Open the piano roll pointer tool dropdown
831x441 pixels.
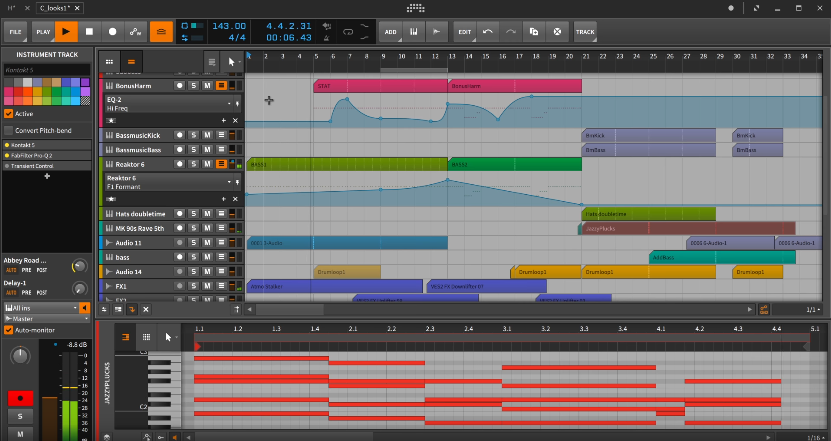coord(170,337)
